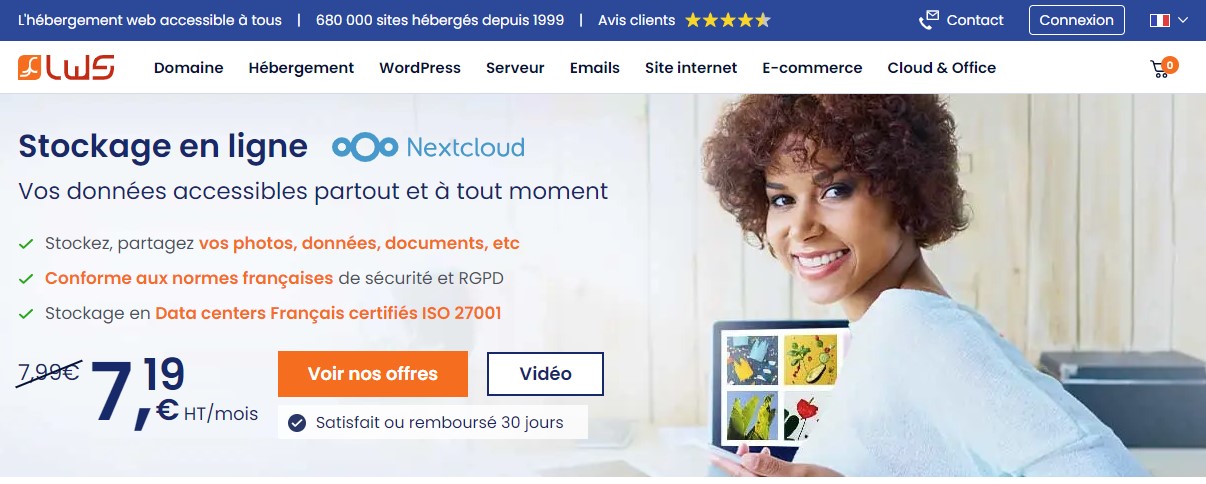Screen dimensions: 1206x484
Task: Open the Cloud & Office menu
Action: pos(942,68)
